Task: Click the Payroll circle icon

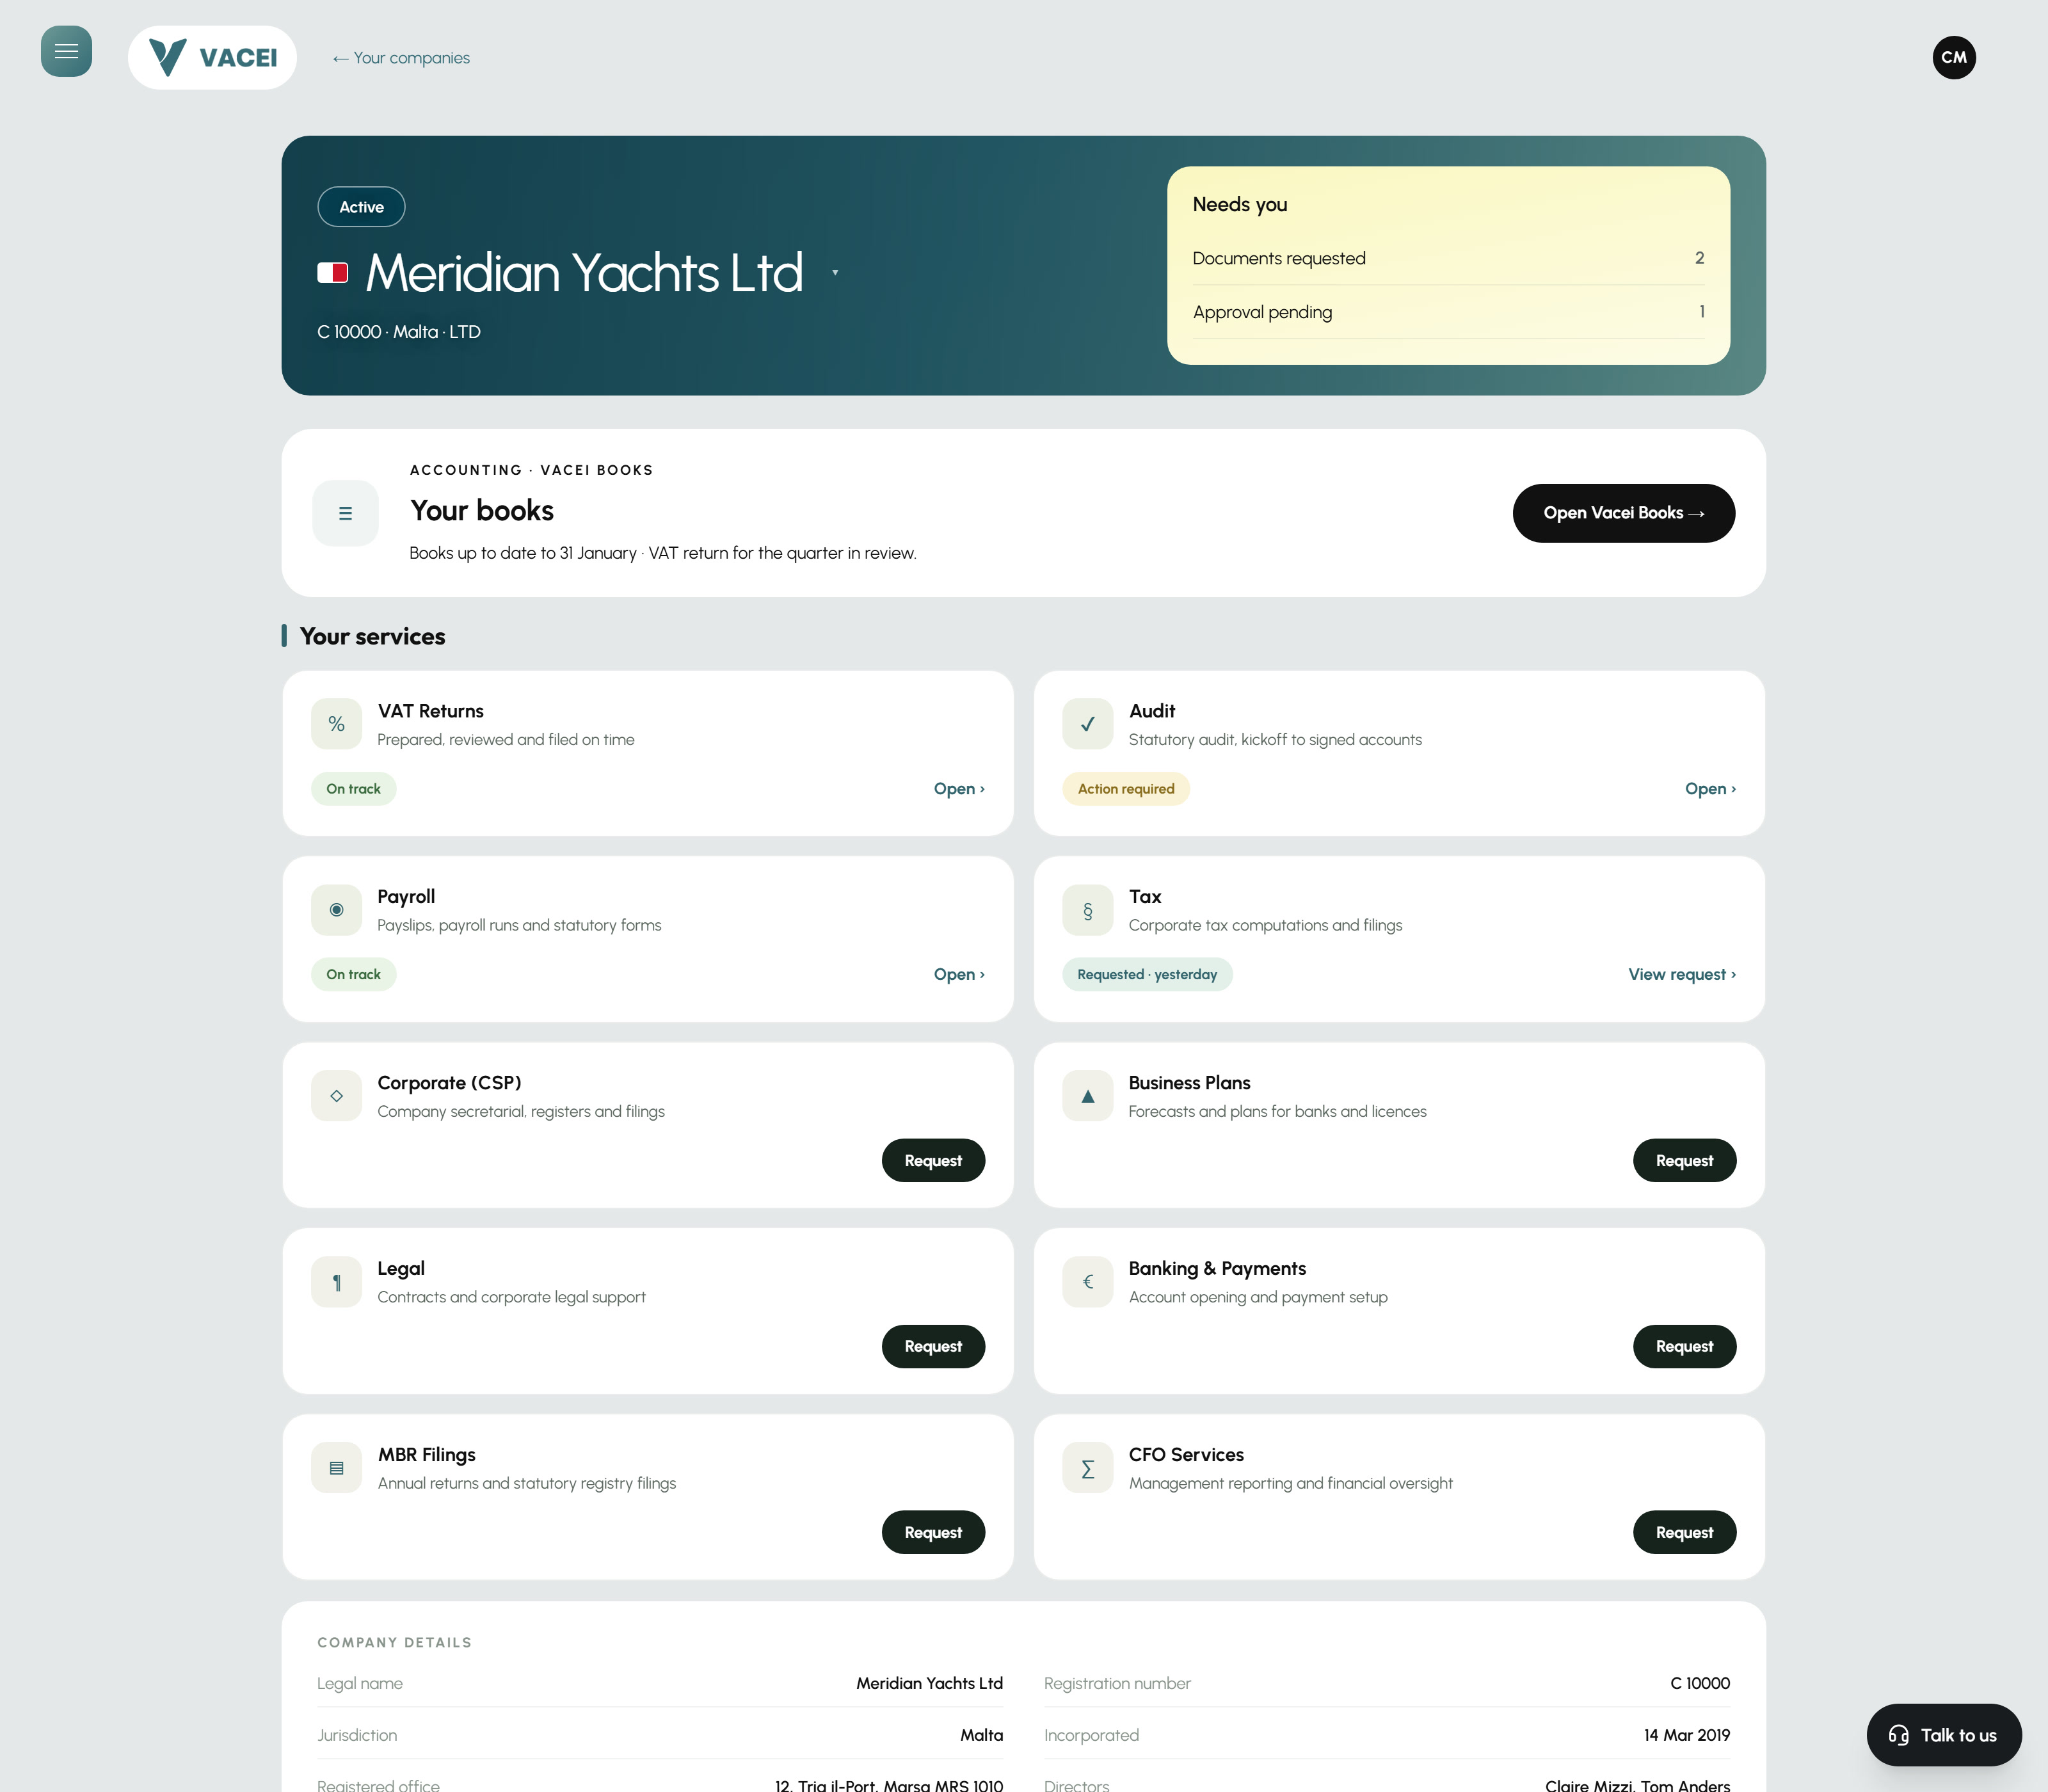Action: (336, 910)
